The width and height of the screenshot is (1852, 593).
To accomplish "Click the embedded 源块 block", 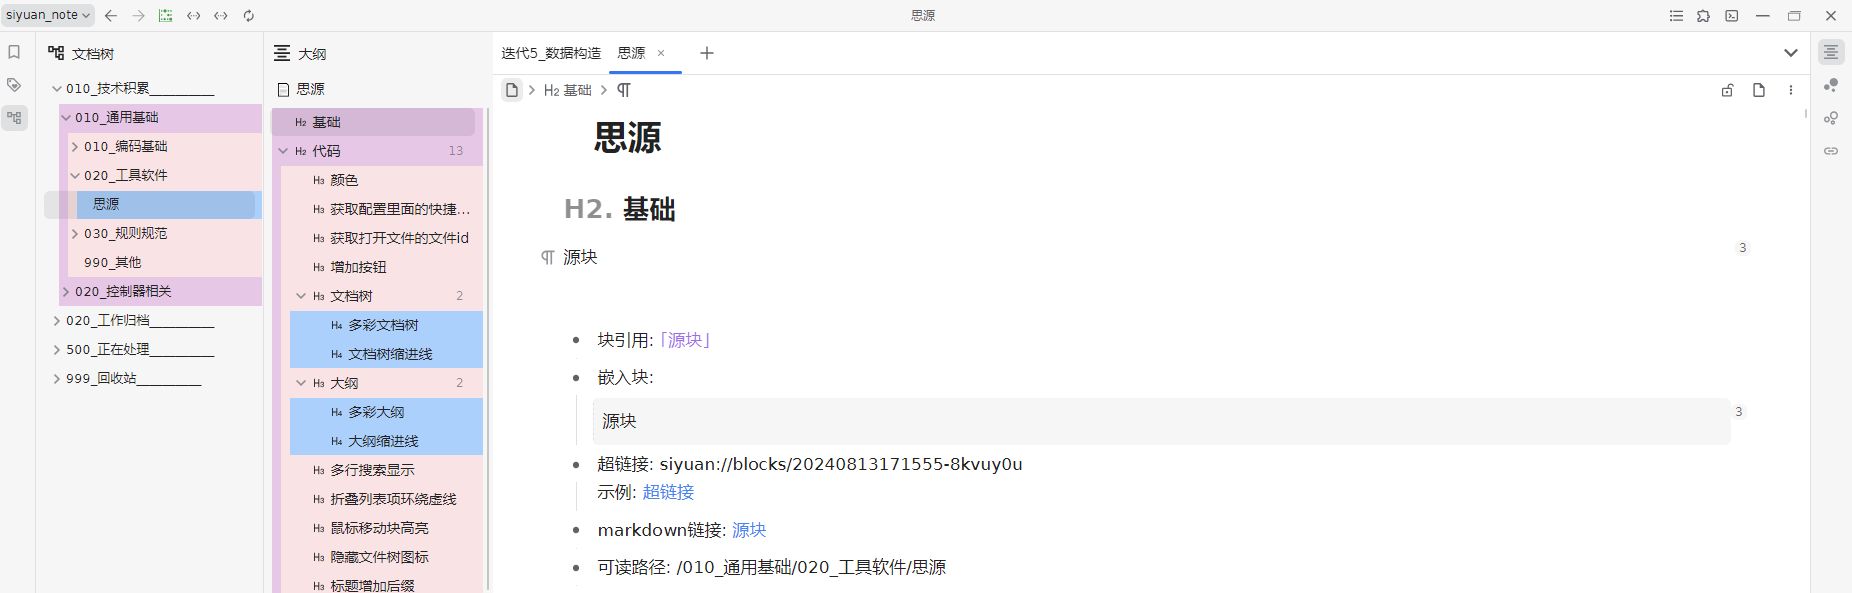I will pyautogui.click(x=1161, y=421).
